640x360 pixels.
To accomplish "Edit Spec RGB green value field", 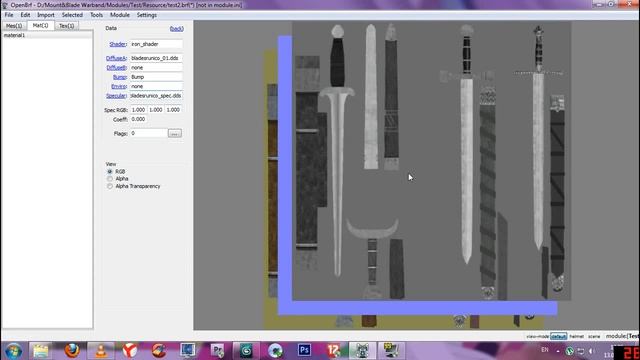I will click(156, 110).
